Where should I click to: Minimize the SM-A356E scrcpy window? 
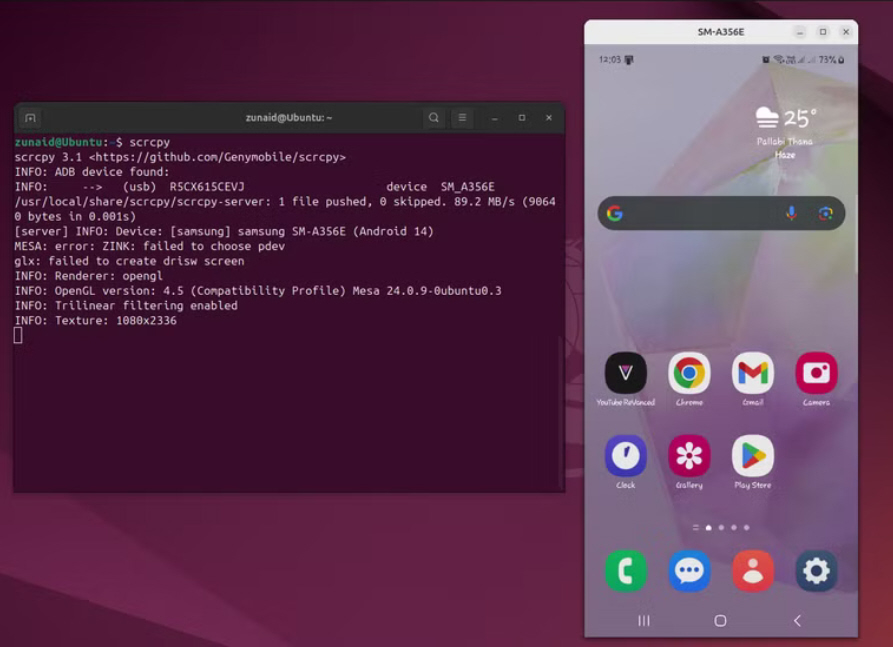pyautogui.click(x=800, y=32)
